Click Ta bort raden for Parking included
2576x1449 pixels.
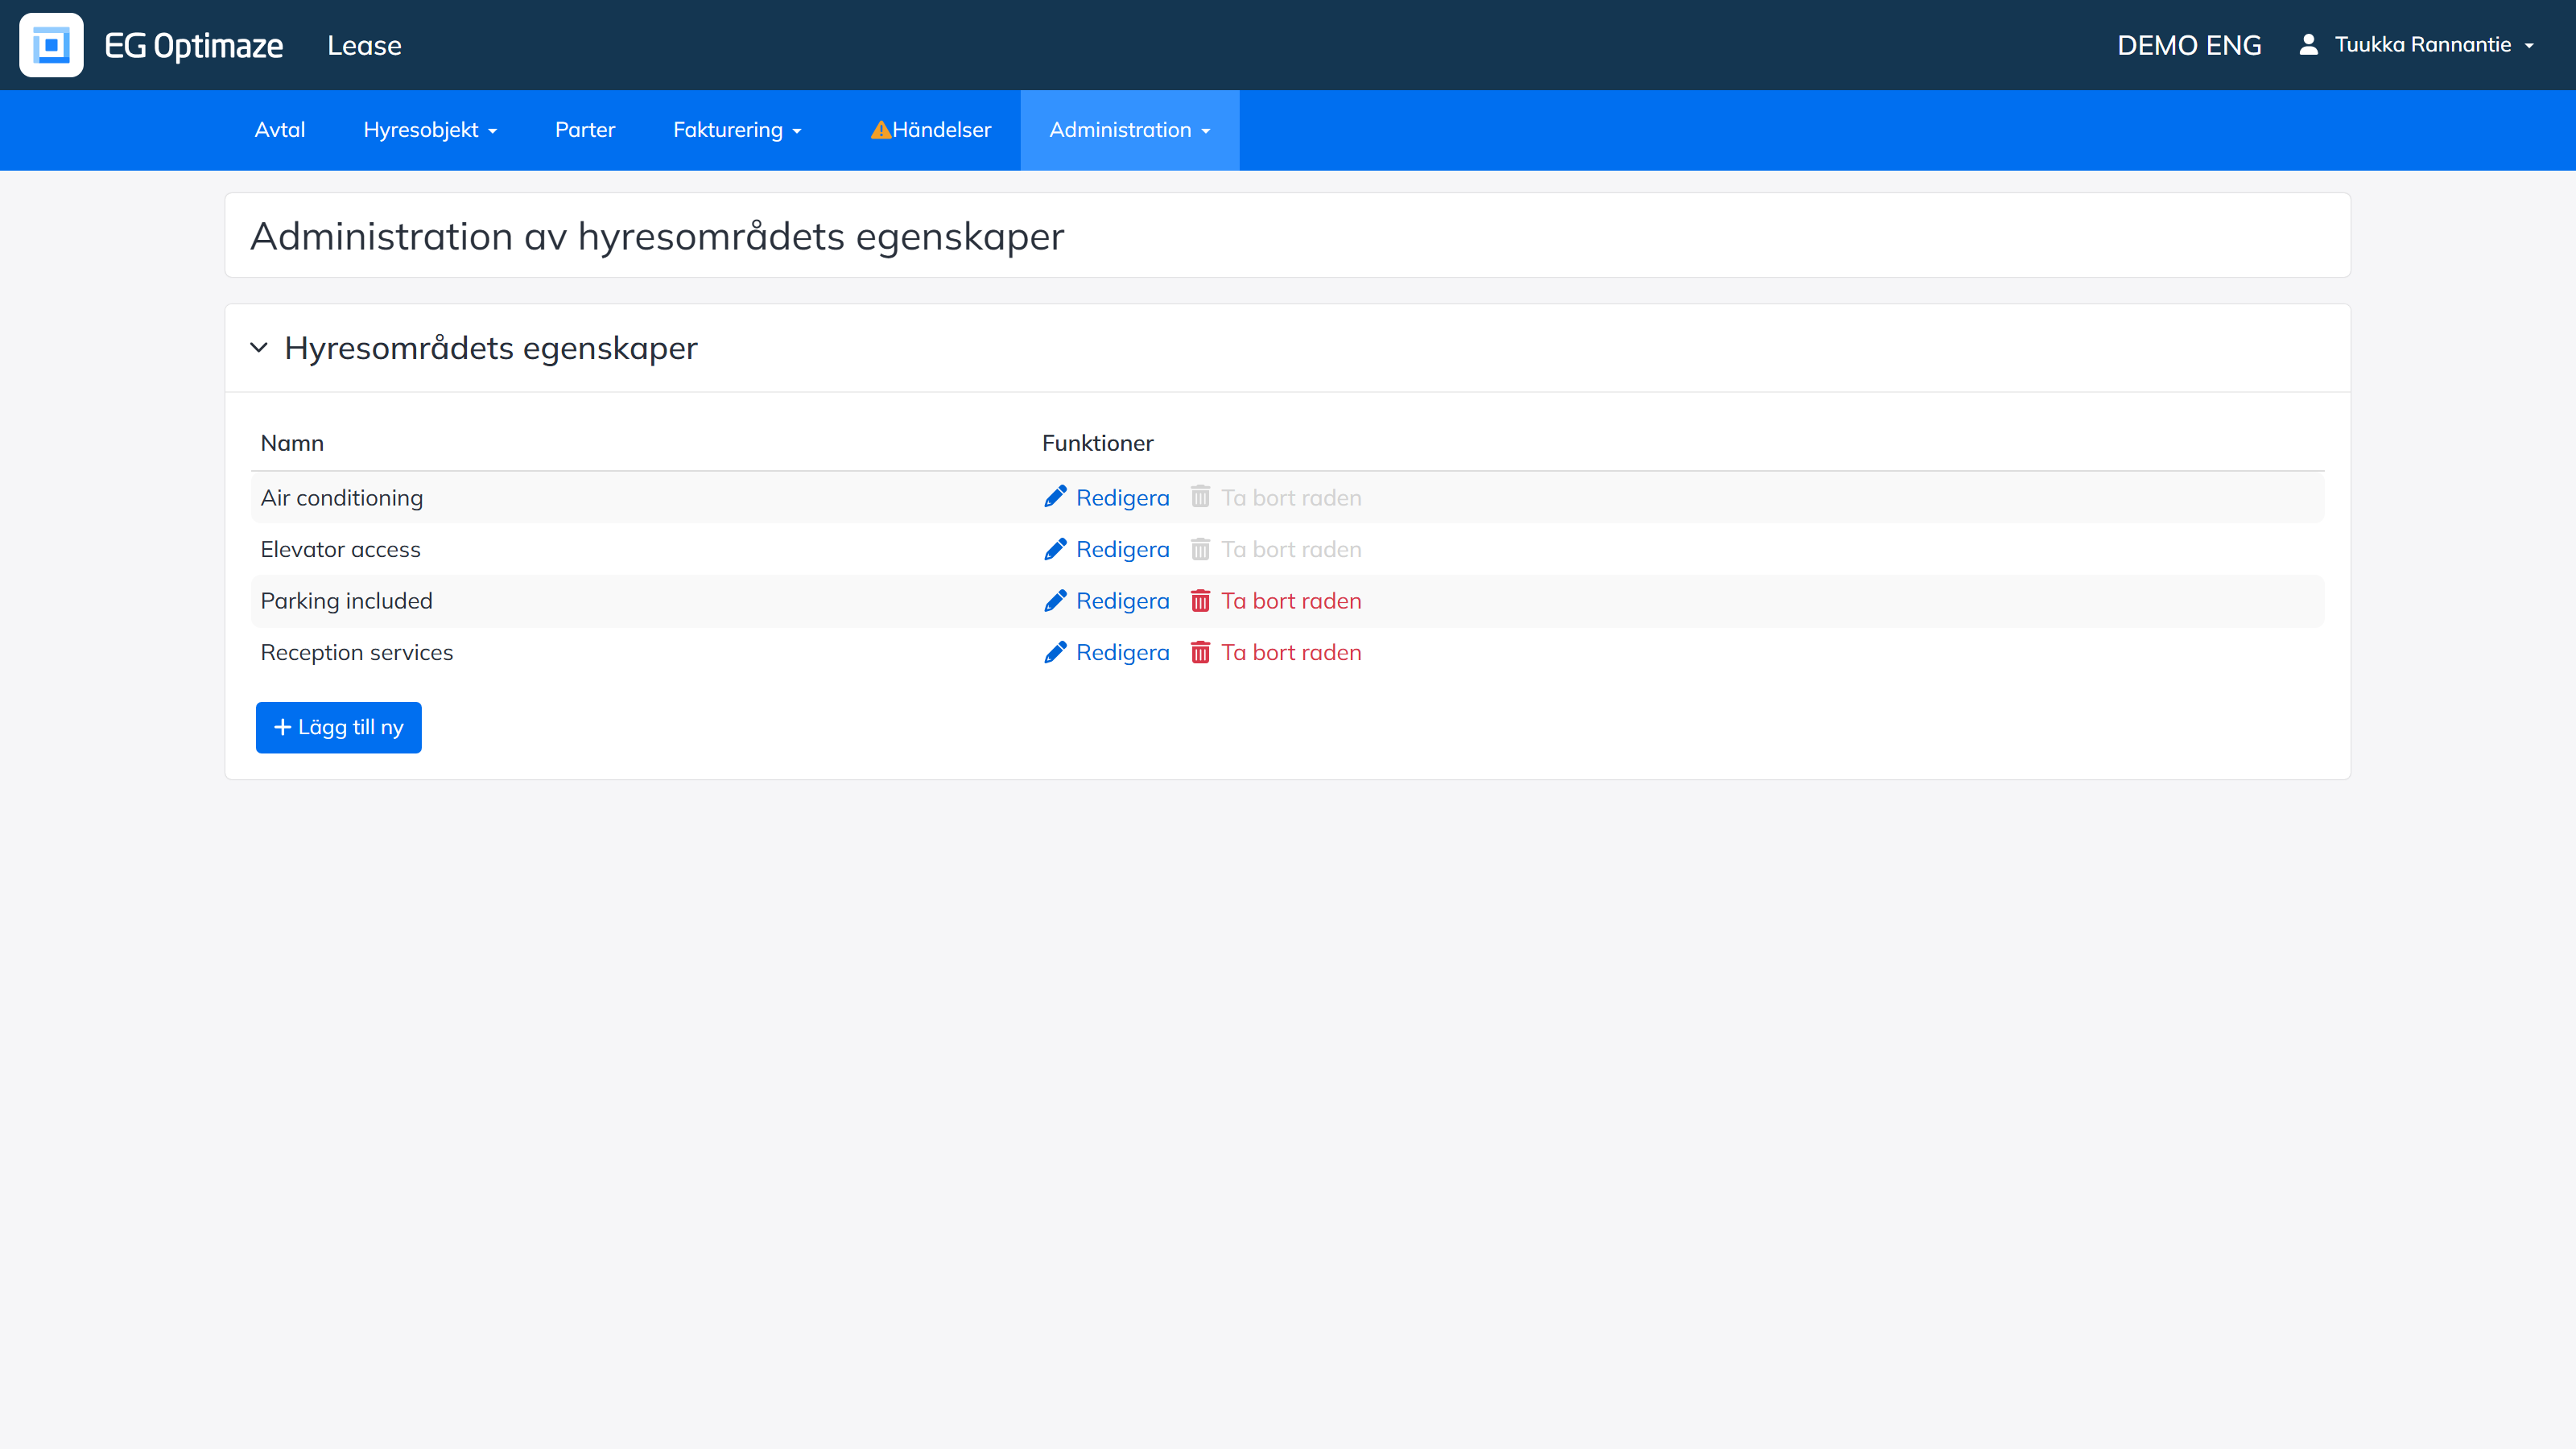point(1276,600)
